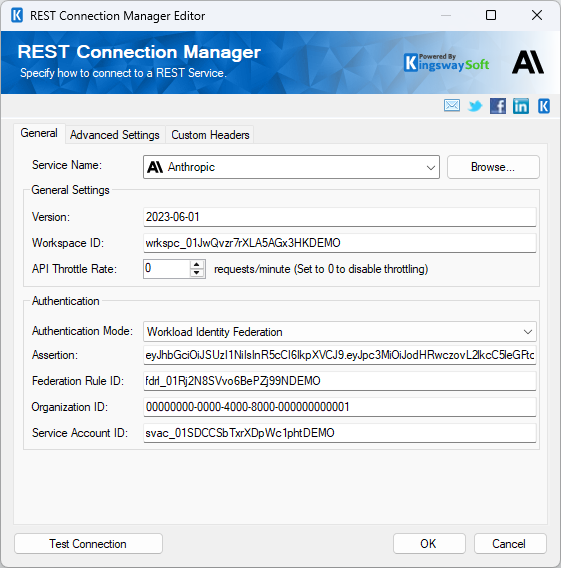Increase API Throttle Rate with up arrow
The width and height of the screenshot is (561, 568).
(197, 265)
